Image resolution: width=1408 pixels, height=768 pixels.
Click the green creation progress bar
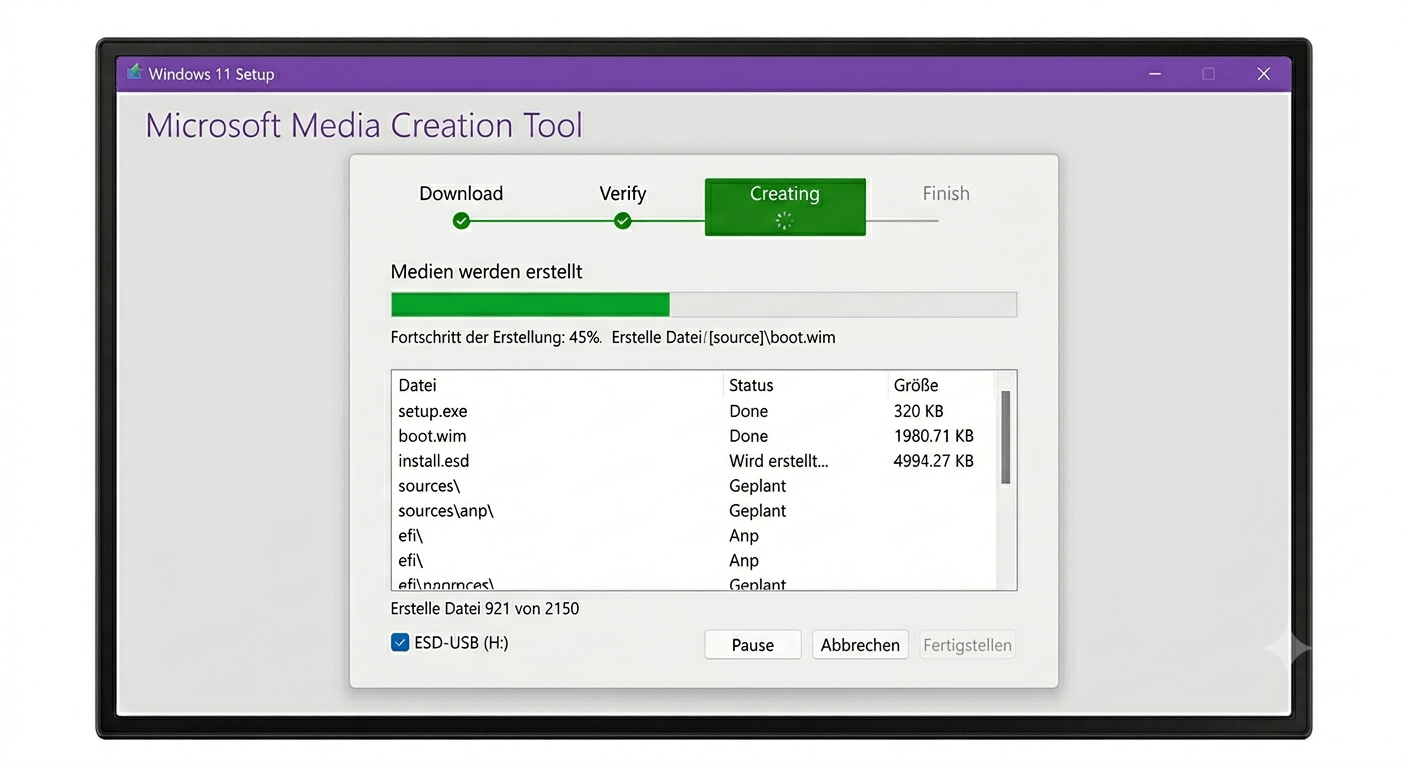(x=704, y=305)
